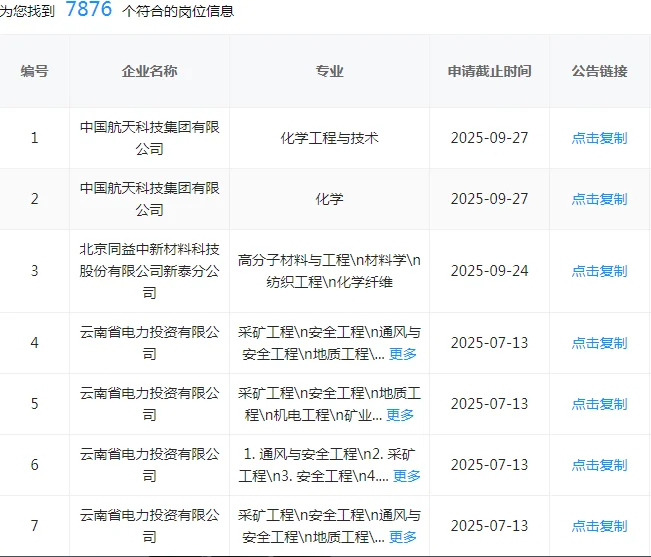This screenshot has width=651, height=557.
Task: Copy announcement link for row 6
Action: pyautogui.click(x=599, y=465)
